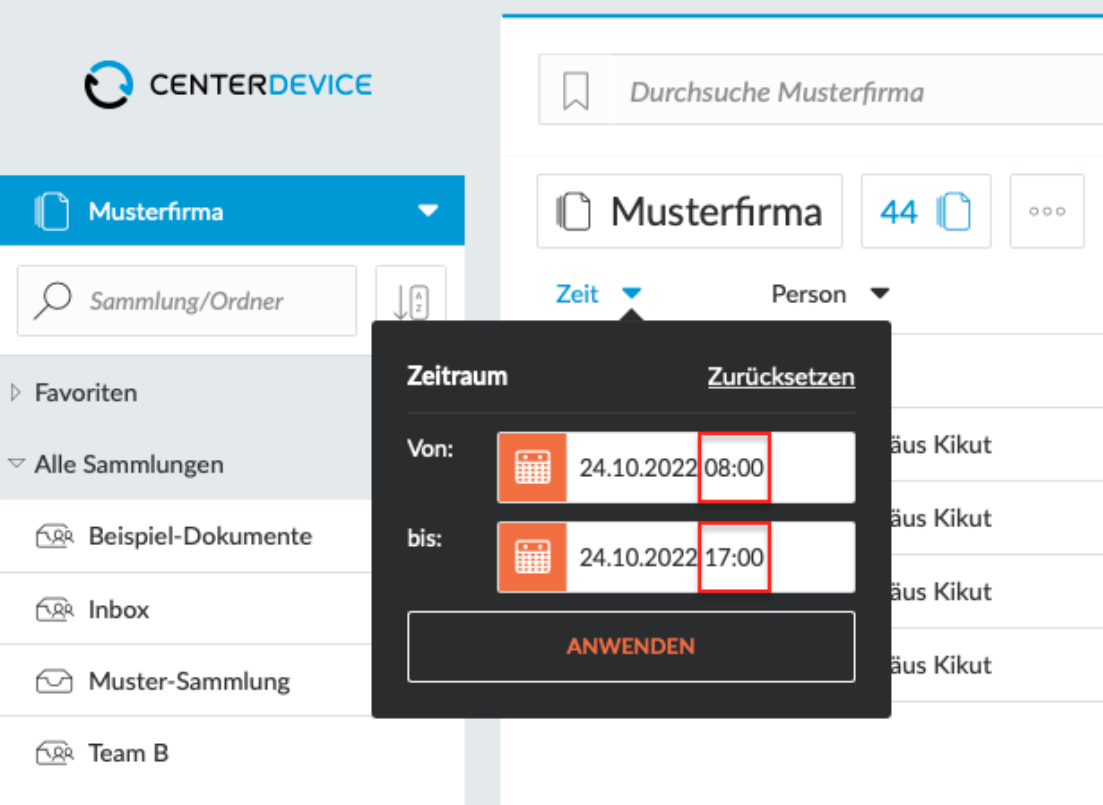Click the Beispiel-Dokumente shared collection icon
Viewport: 1103px width, 805px height.
55,537
